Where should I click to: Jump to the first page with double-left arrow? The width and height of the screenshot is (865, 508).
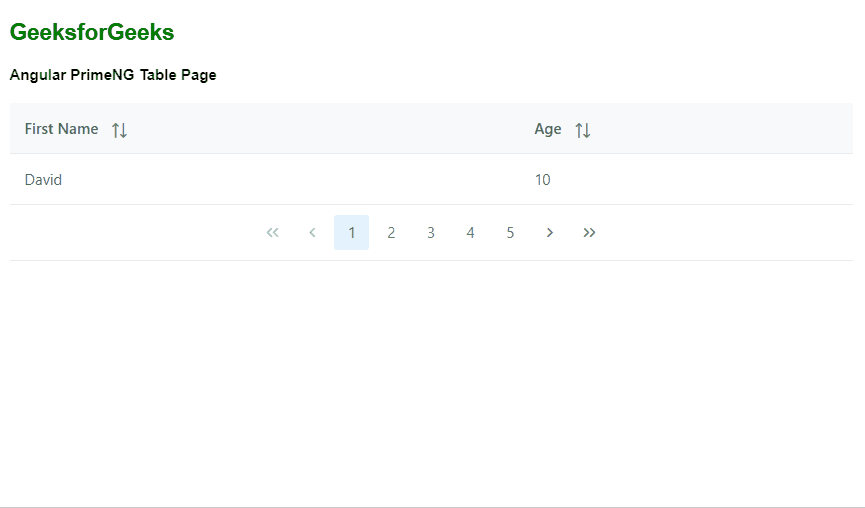pos(272,233)
